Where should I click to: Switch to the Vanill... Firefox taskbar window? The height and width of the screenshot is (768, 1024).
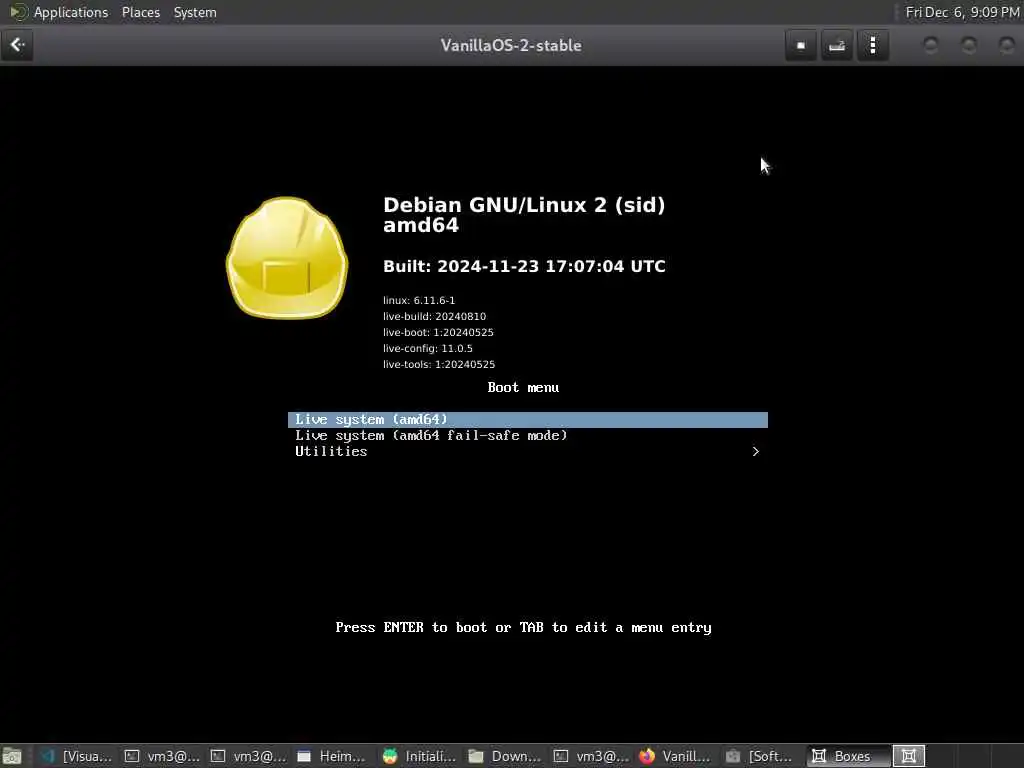pos(675,756)
